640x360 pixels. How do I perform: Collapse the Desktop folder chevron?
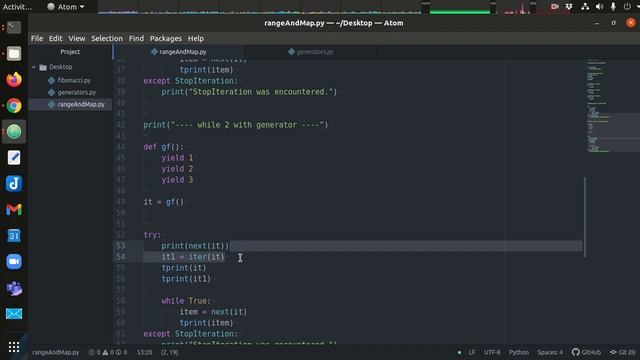click(34, 67)
